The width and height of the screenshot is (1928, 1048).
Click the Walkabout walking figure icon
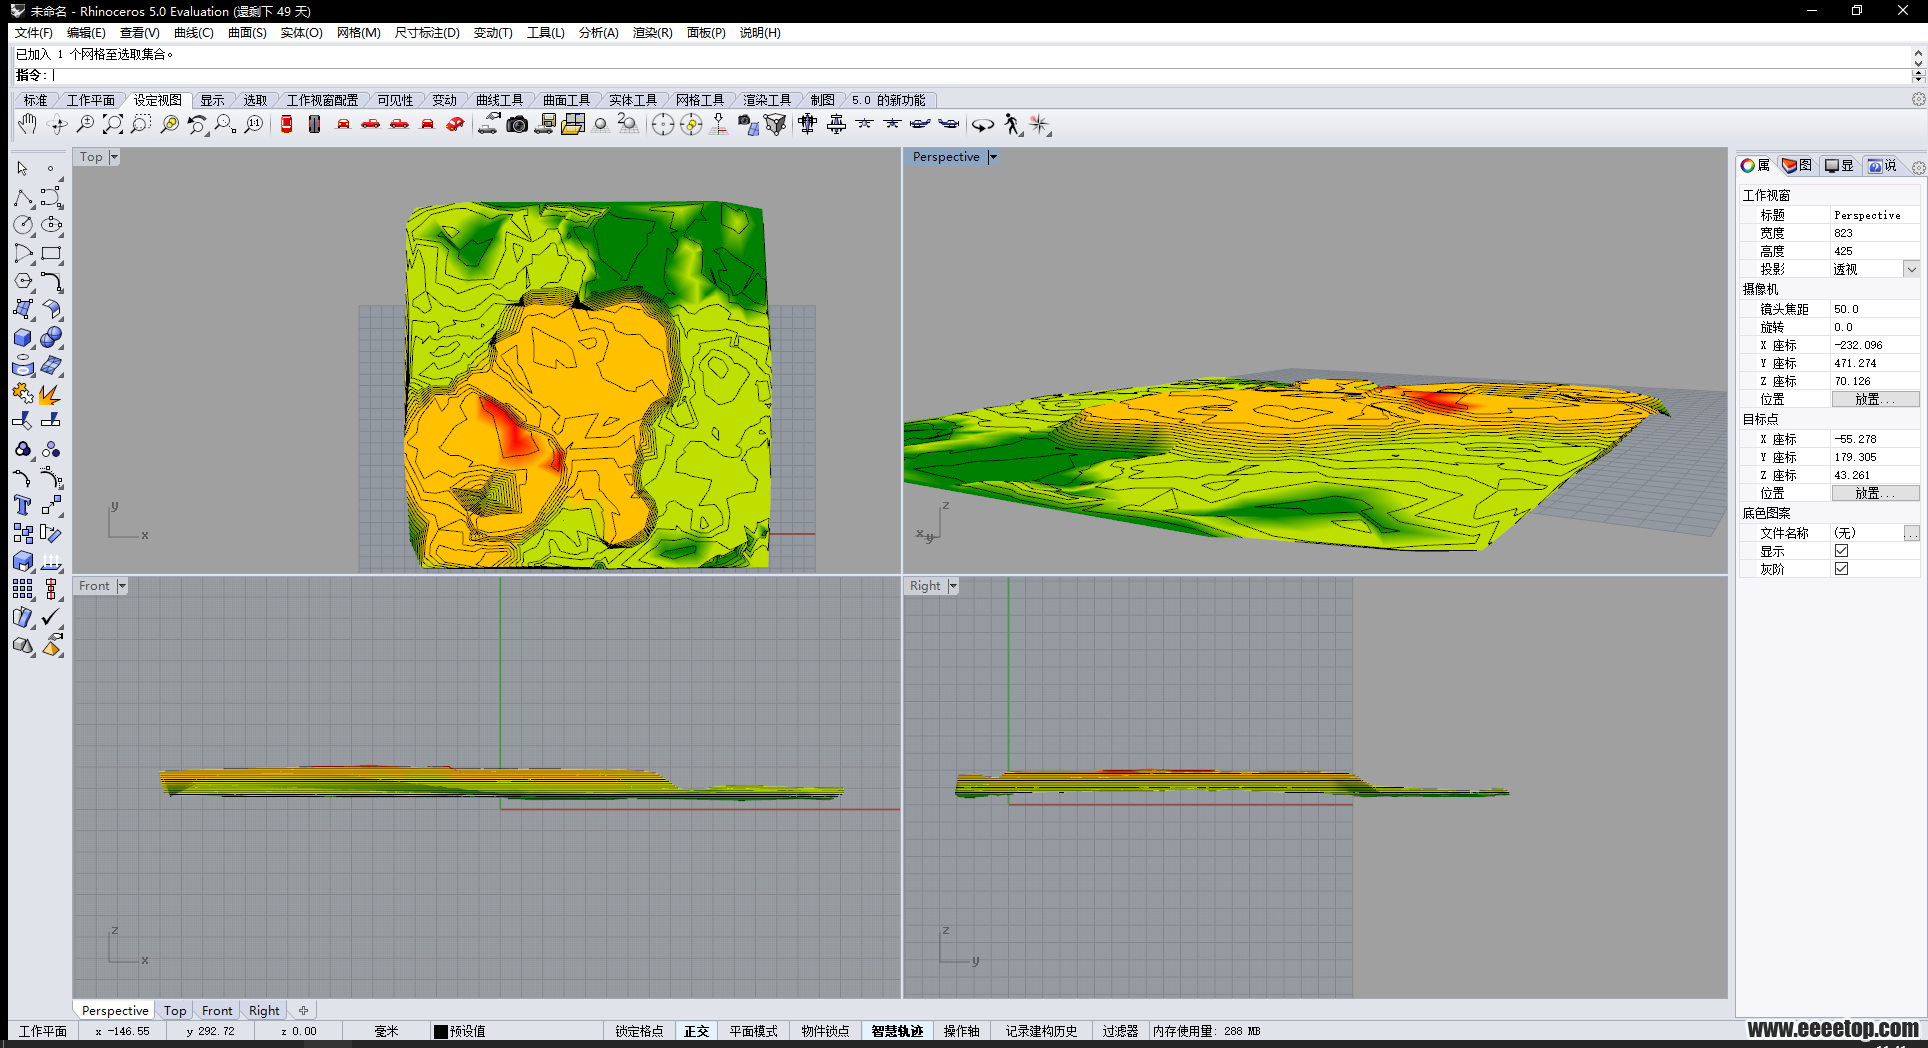point(1012,124)
